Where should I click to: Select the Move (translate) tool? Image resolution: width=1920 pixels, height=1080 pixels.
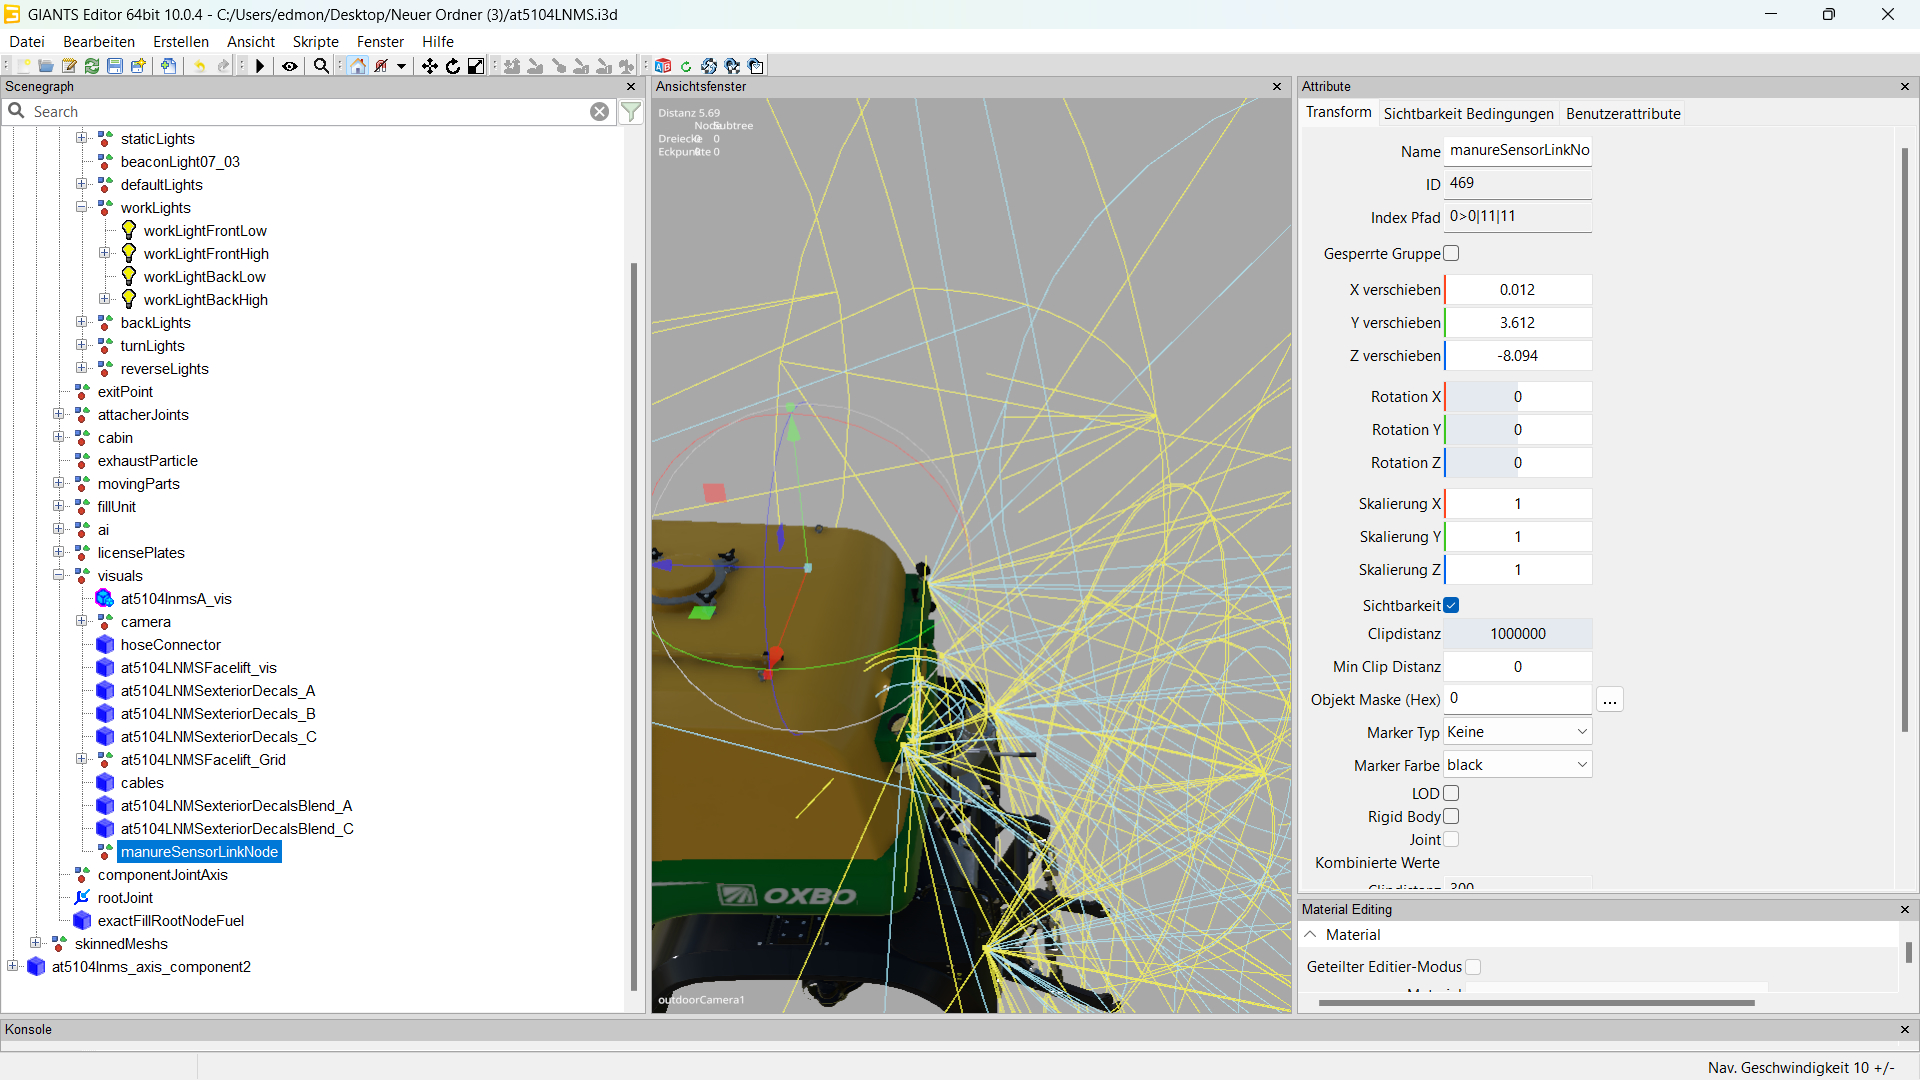click(430, 66)
